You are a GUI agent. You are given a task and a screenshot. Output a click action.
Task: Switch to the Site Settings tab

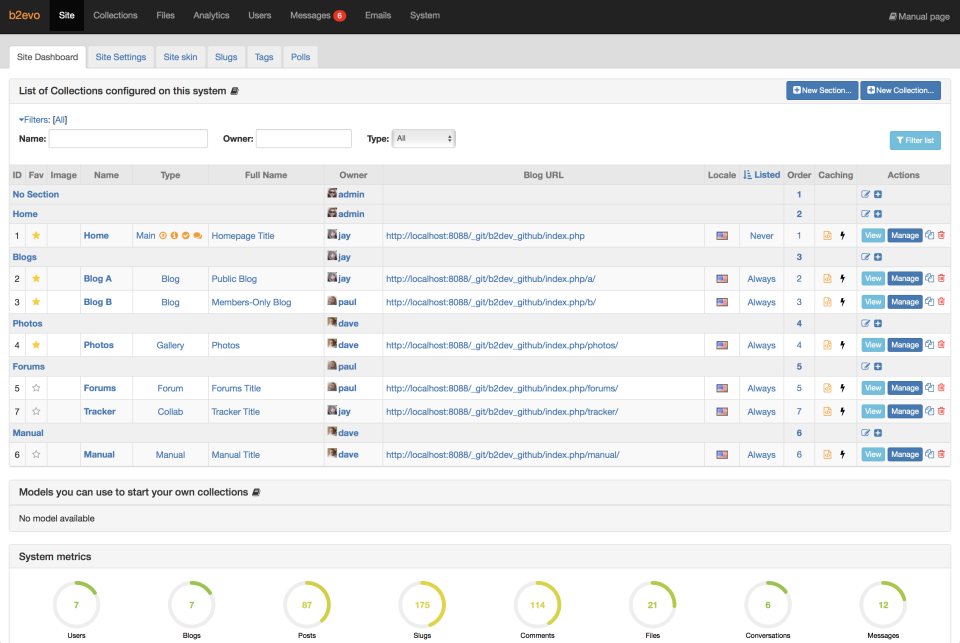(121, 57)
